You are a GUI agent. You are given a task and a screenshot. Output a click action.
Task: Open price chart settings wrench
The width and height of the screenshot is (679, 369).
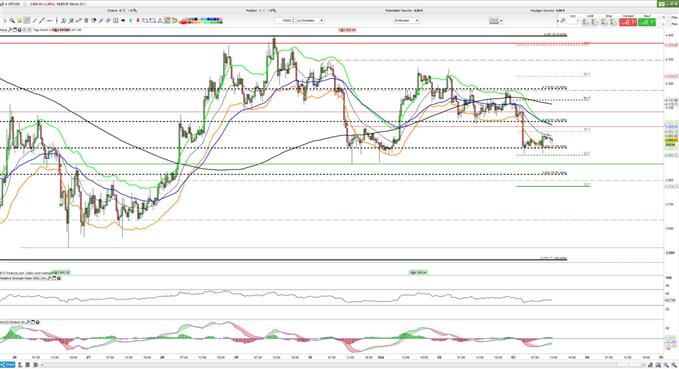[10, 30]
